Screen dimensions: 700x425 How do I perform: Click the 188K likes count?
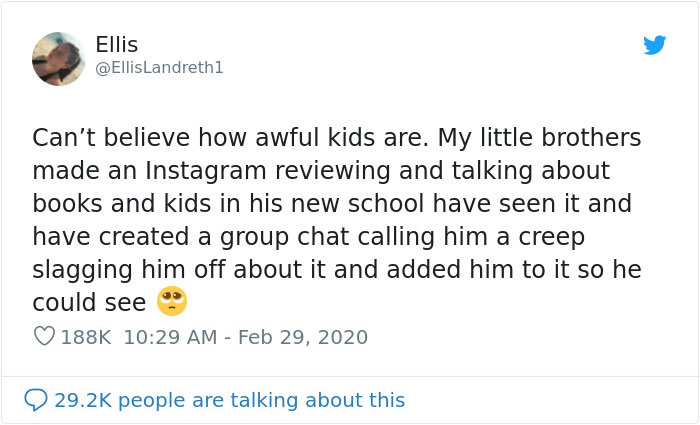coord(86,337)
